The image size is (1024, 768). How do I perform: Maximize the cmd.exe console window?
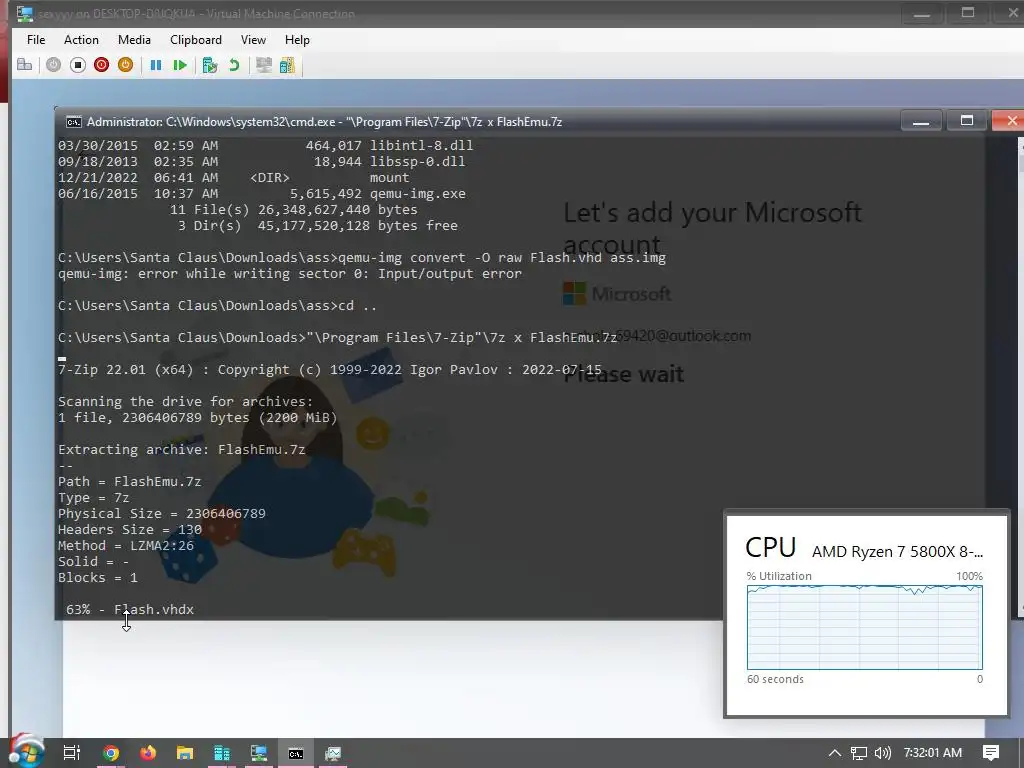[x=967, y=121]
